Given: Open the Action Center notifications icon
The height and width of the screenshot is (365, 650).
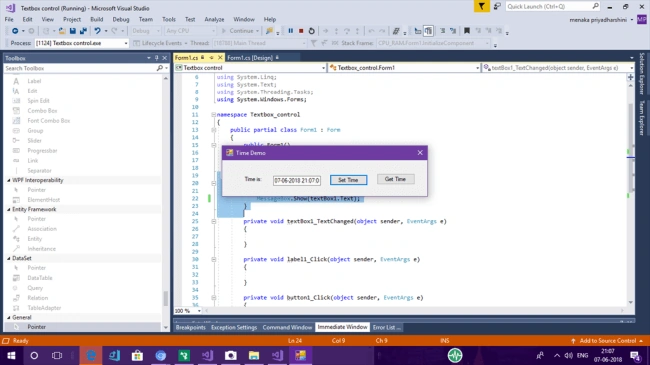Looking at the screenshot, I should click(635, 355).
